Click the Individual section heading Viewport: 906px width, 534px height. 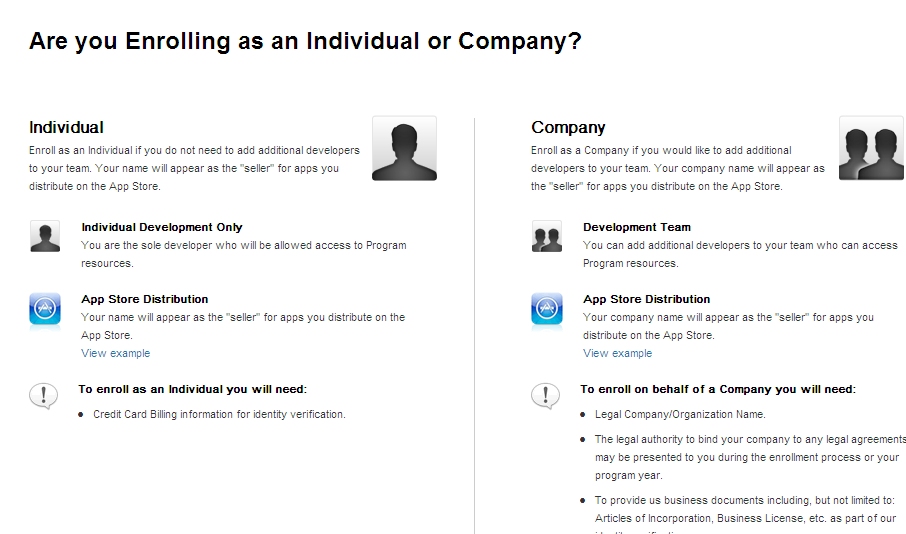click(x=66, y=127)
